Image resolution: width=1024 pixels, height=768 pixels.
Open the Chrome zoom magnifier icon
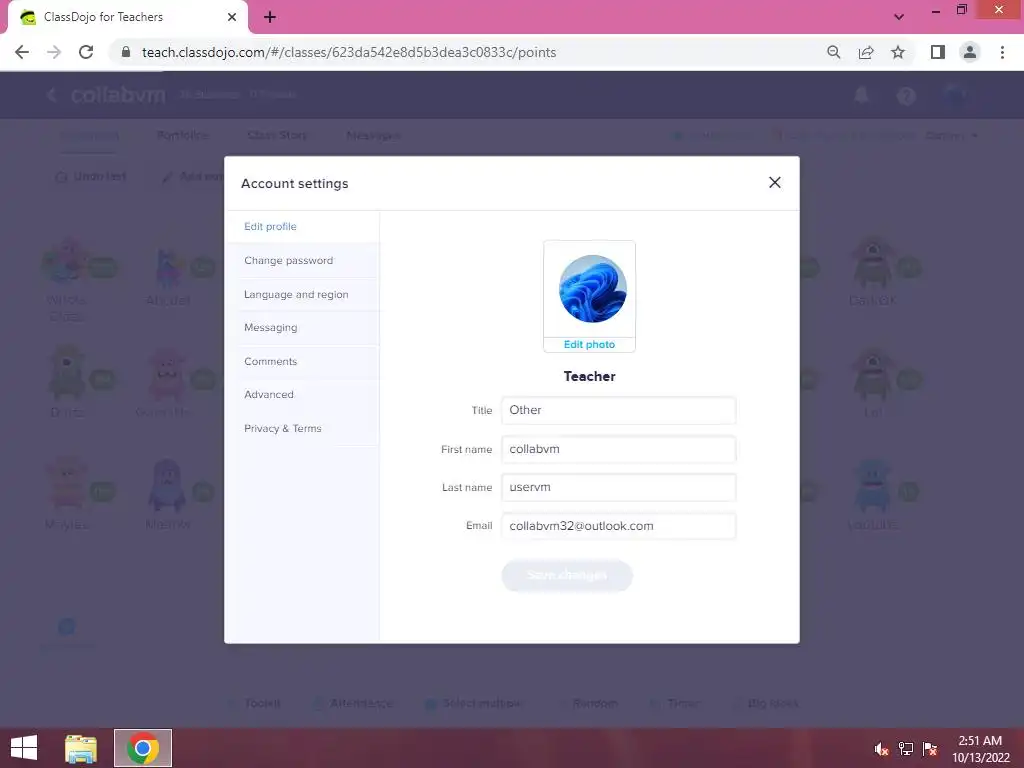pyautogui.click(x=833, y=52)
